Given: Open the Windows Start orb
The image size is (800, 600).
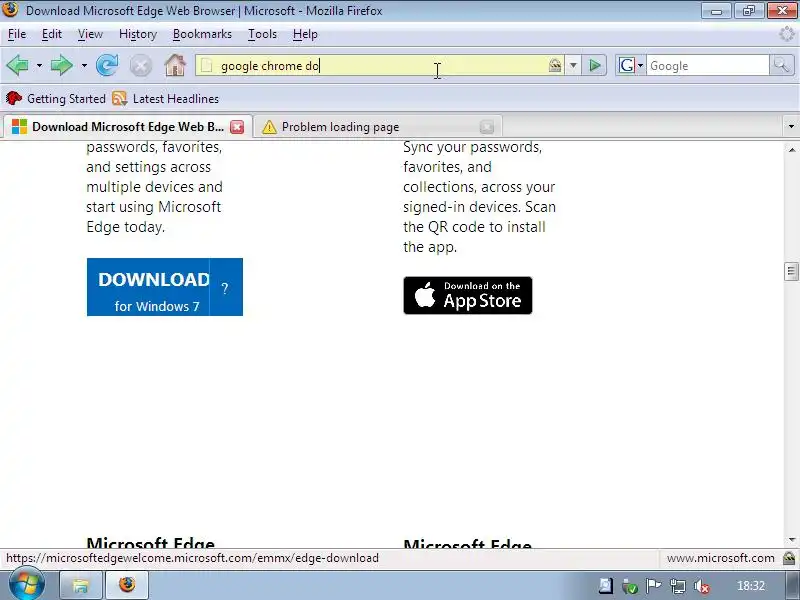Looking at the screenshot, I should (27, 583).
